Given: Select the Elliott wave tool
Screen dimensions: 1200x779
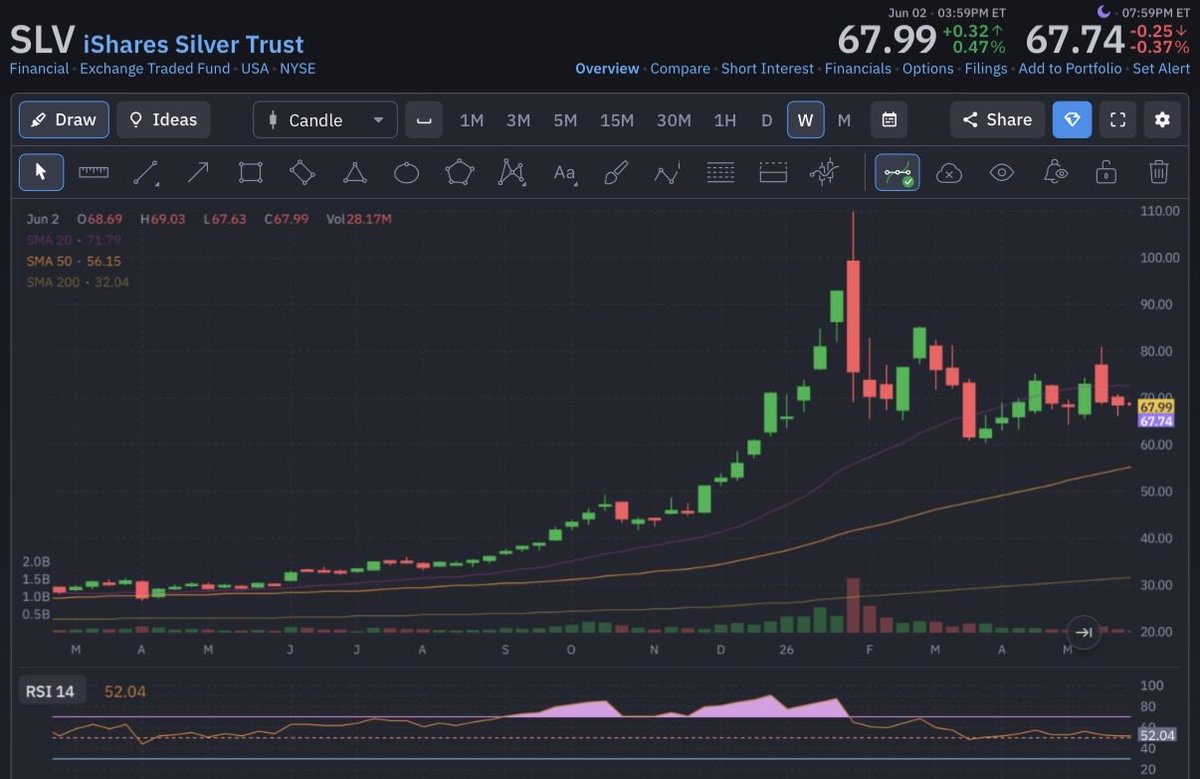Looking at the screenshot, I should coord(667,173).
